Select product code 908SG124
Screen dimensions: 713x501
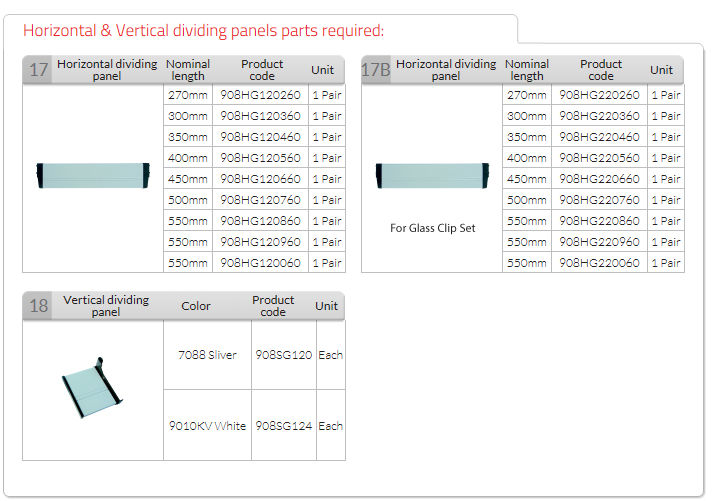284,426
